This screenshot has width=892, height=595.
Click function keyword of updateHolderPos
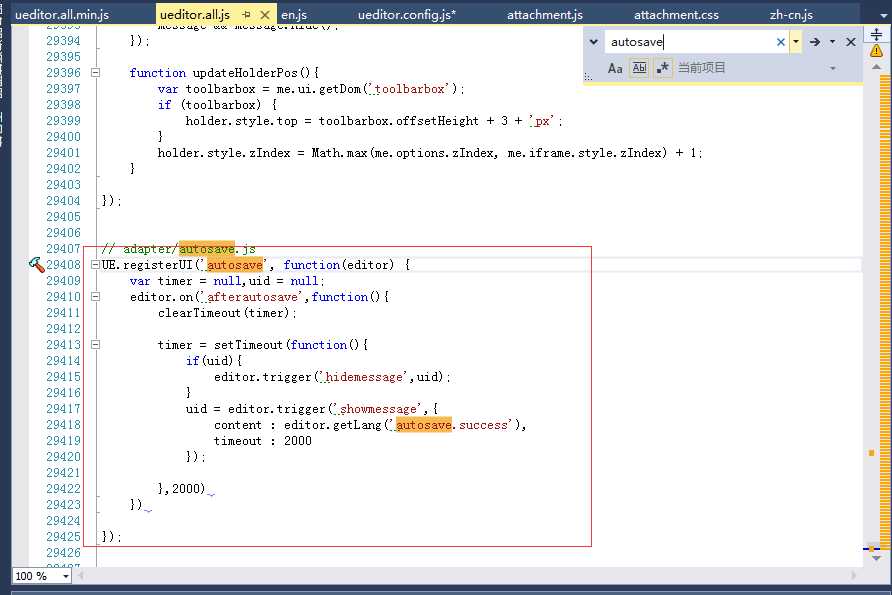tap(158, 73)
